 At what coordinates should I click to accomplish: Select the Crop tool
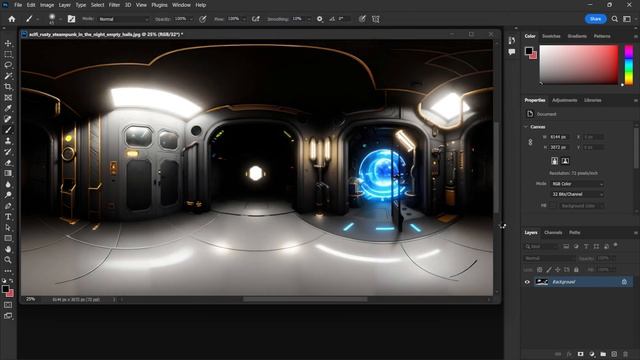(x=8, y=87)
